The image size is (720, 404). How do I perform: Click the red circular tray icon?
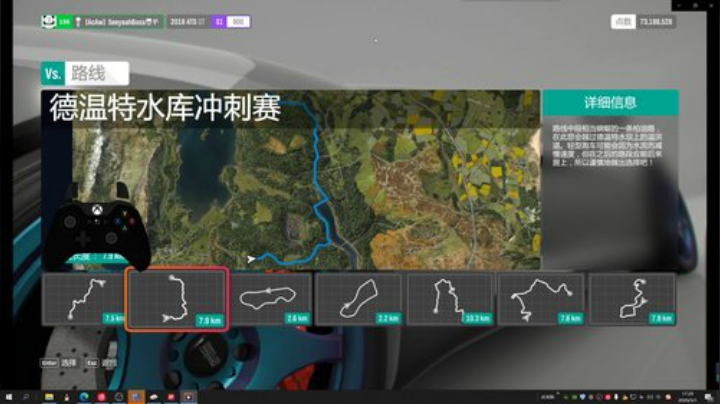coord(608,397)
